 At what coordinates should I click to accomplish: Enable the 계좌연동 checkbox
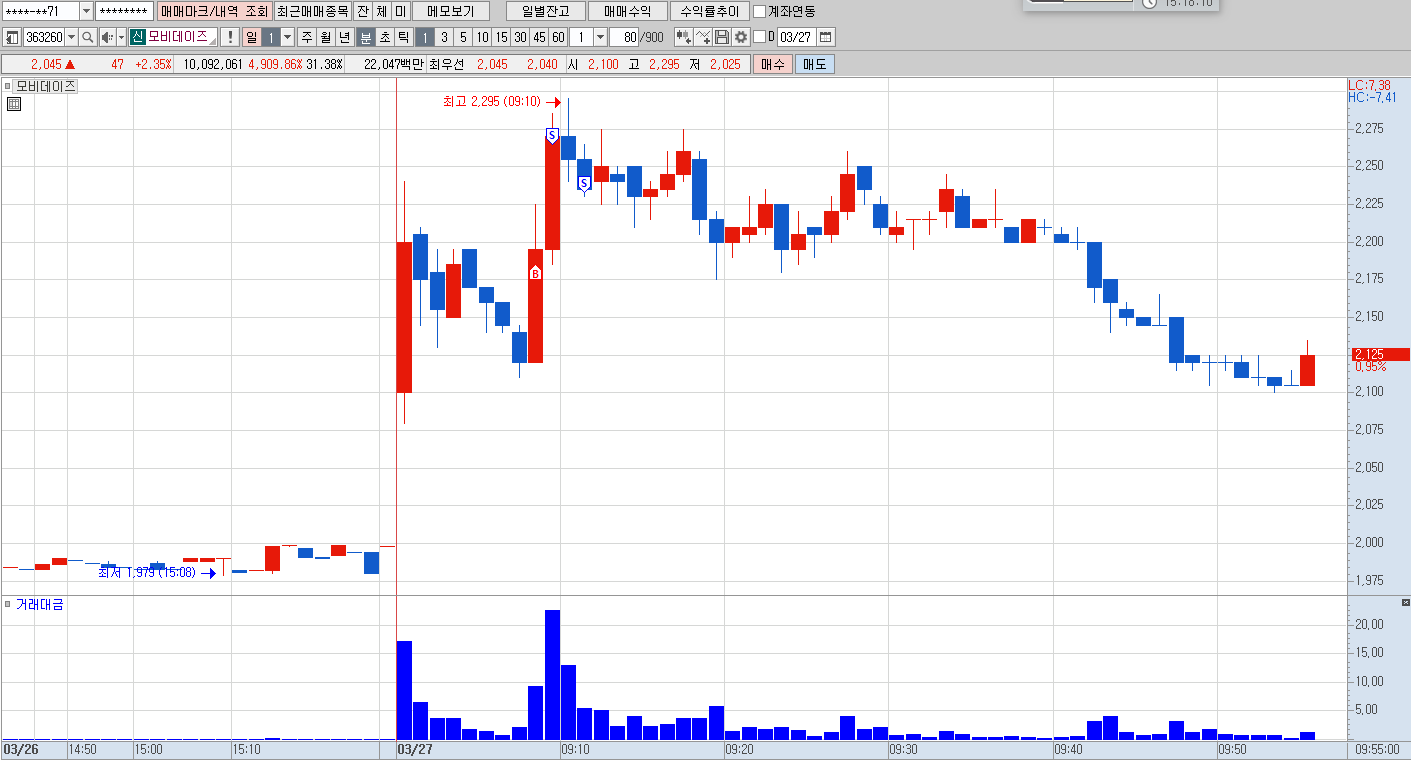(x=759, y=11)
